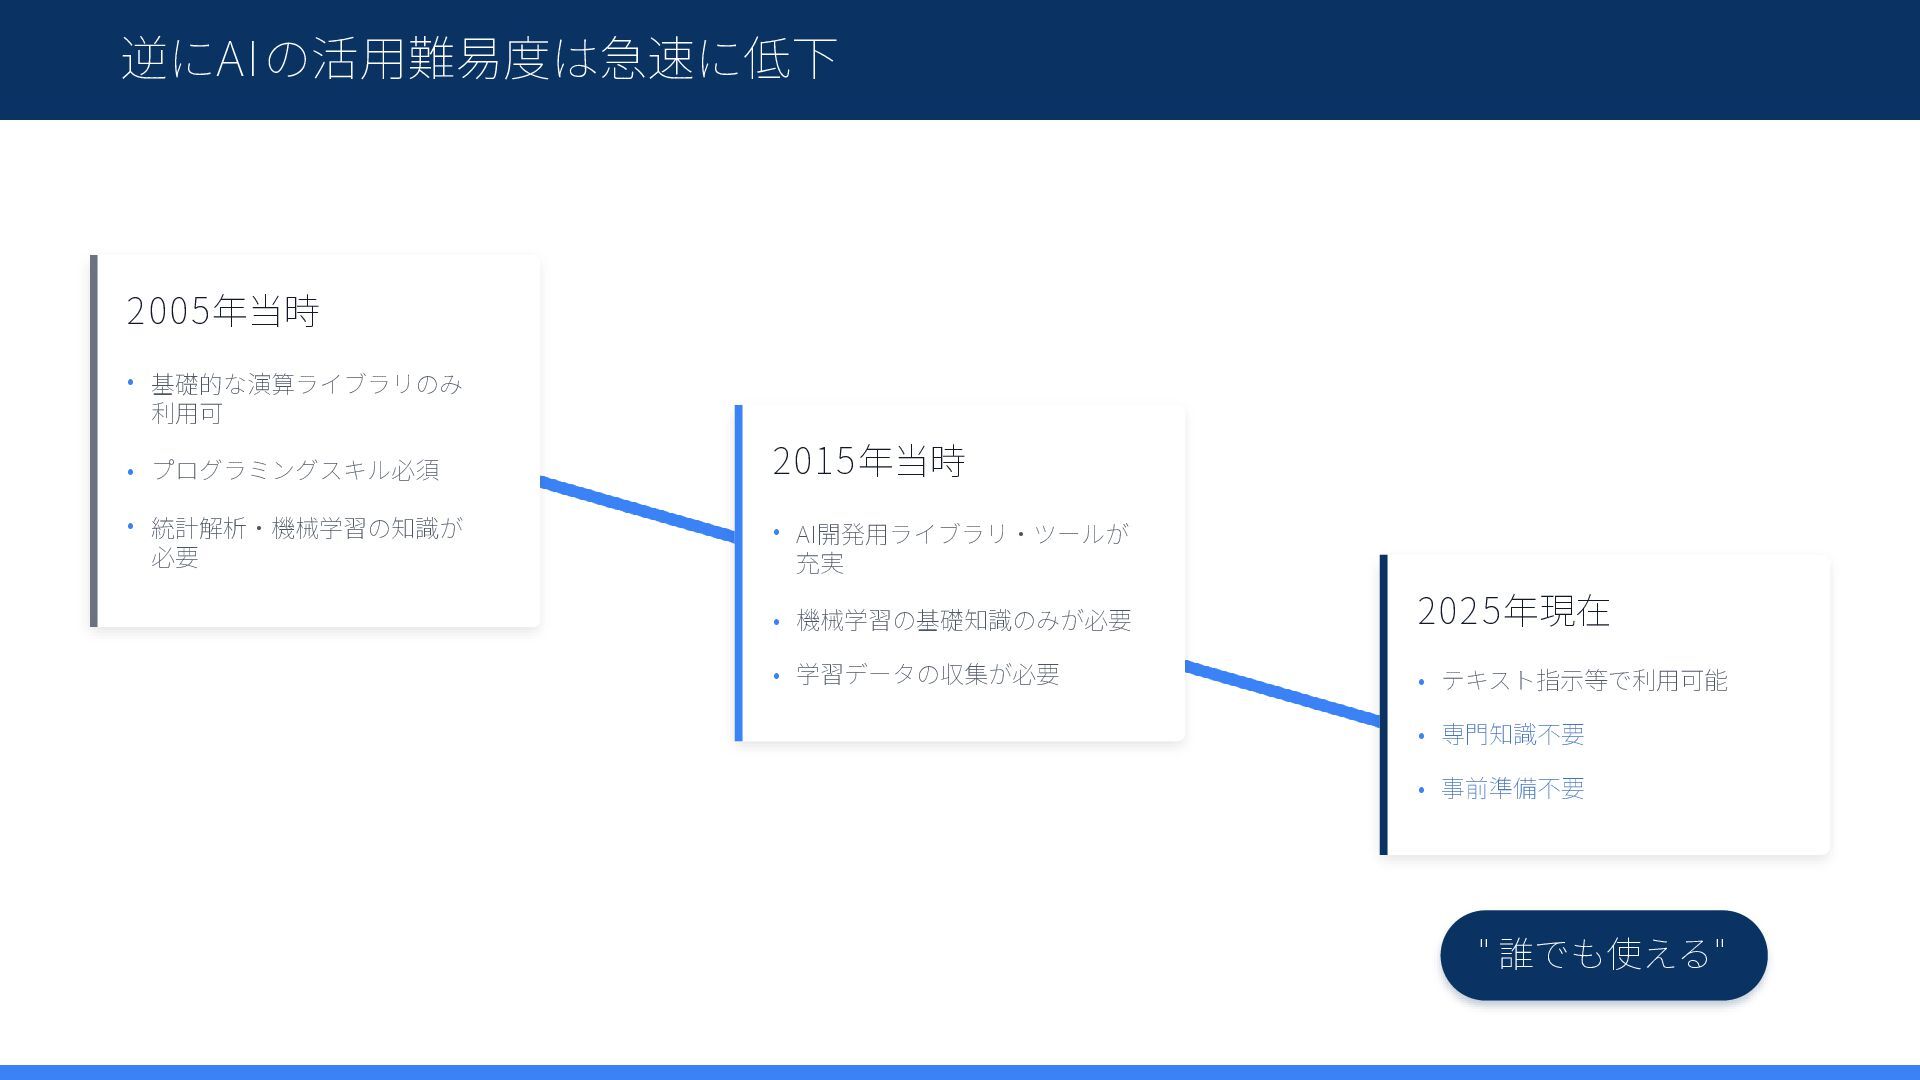Screen dimensions: 1920x1080
Task: Click the navy accent bar on 2025 card
Action: 1384,705
